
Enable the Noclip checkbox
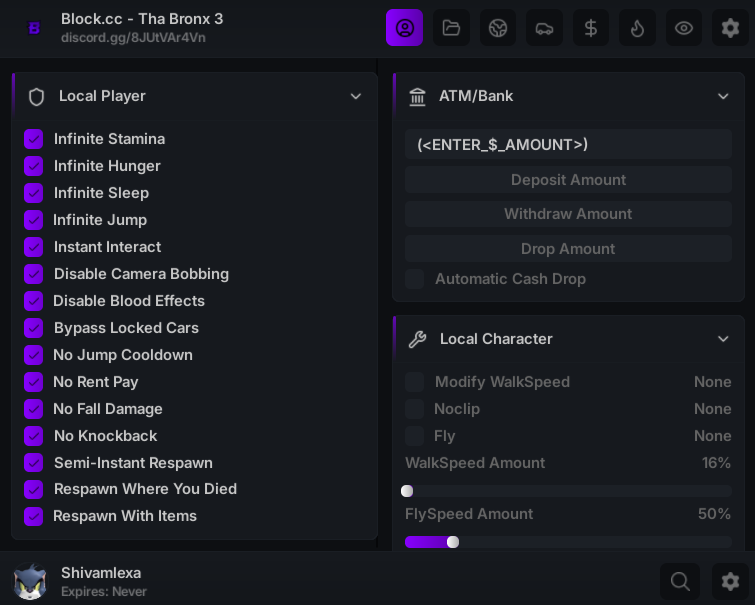(x=415, y=409)
